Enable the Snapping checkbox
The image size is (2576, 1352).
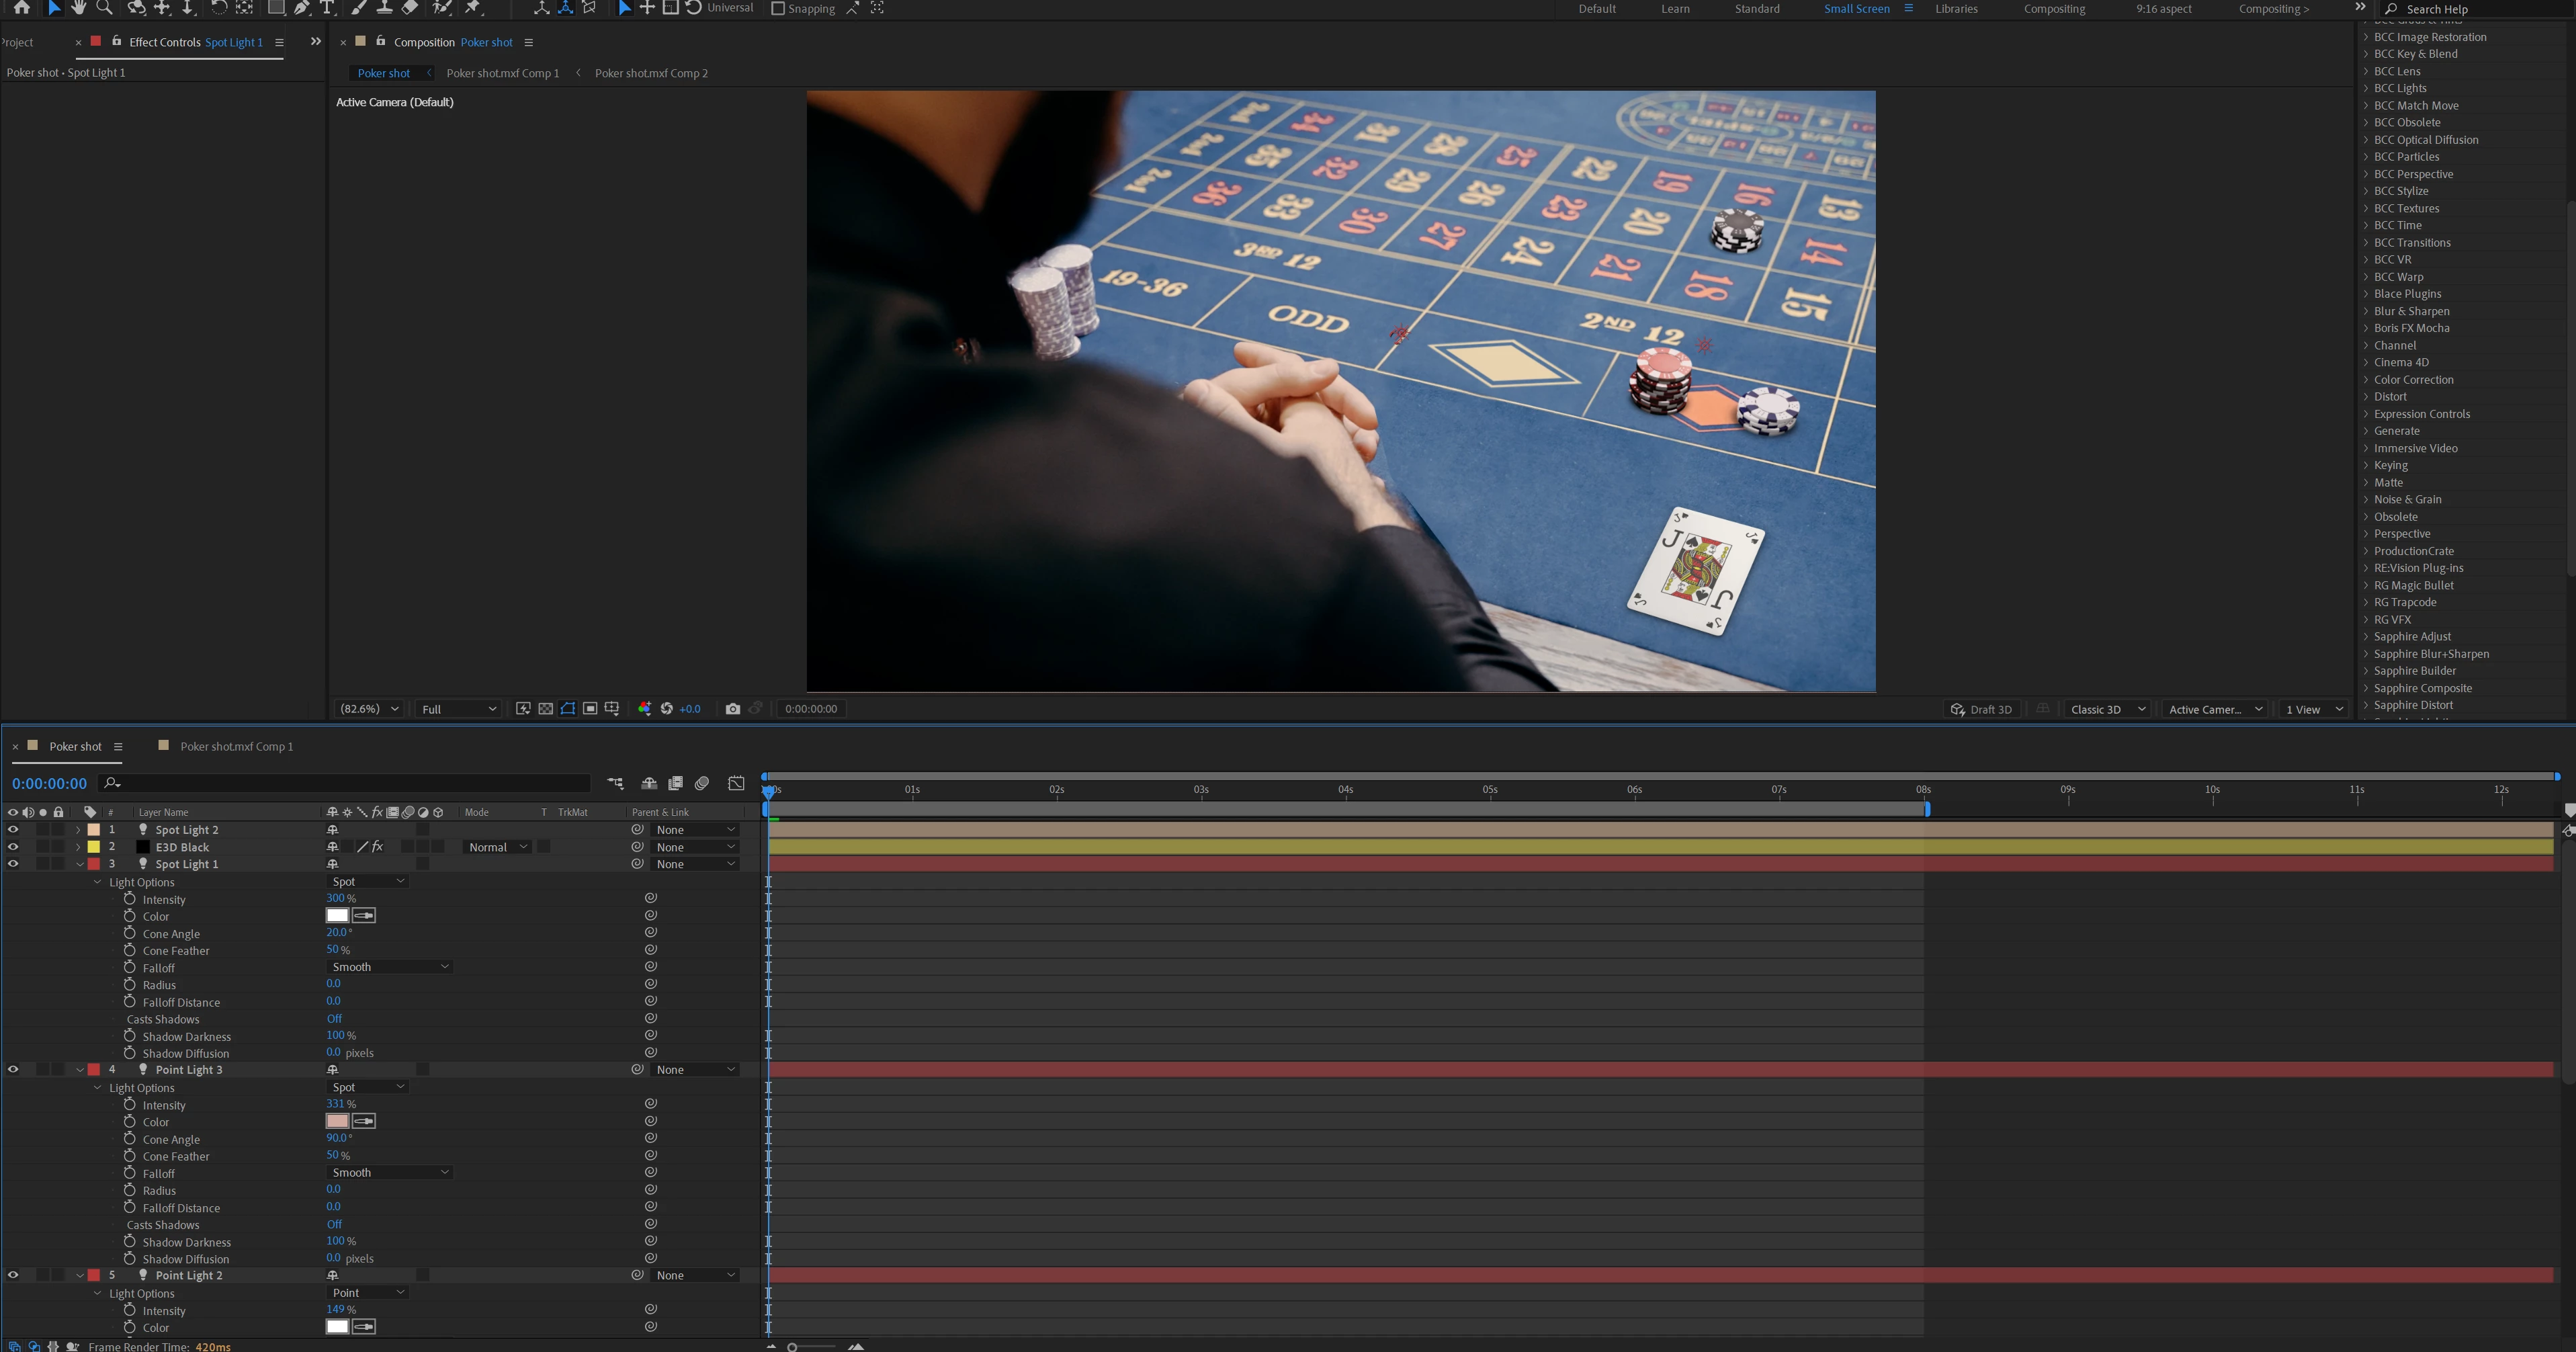tap(778, 8)
